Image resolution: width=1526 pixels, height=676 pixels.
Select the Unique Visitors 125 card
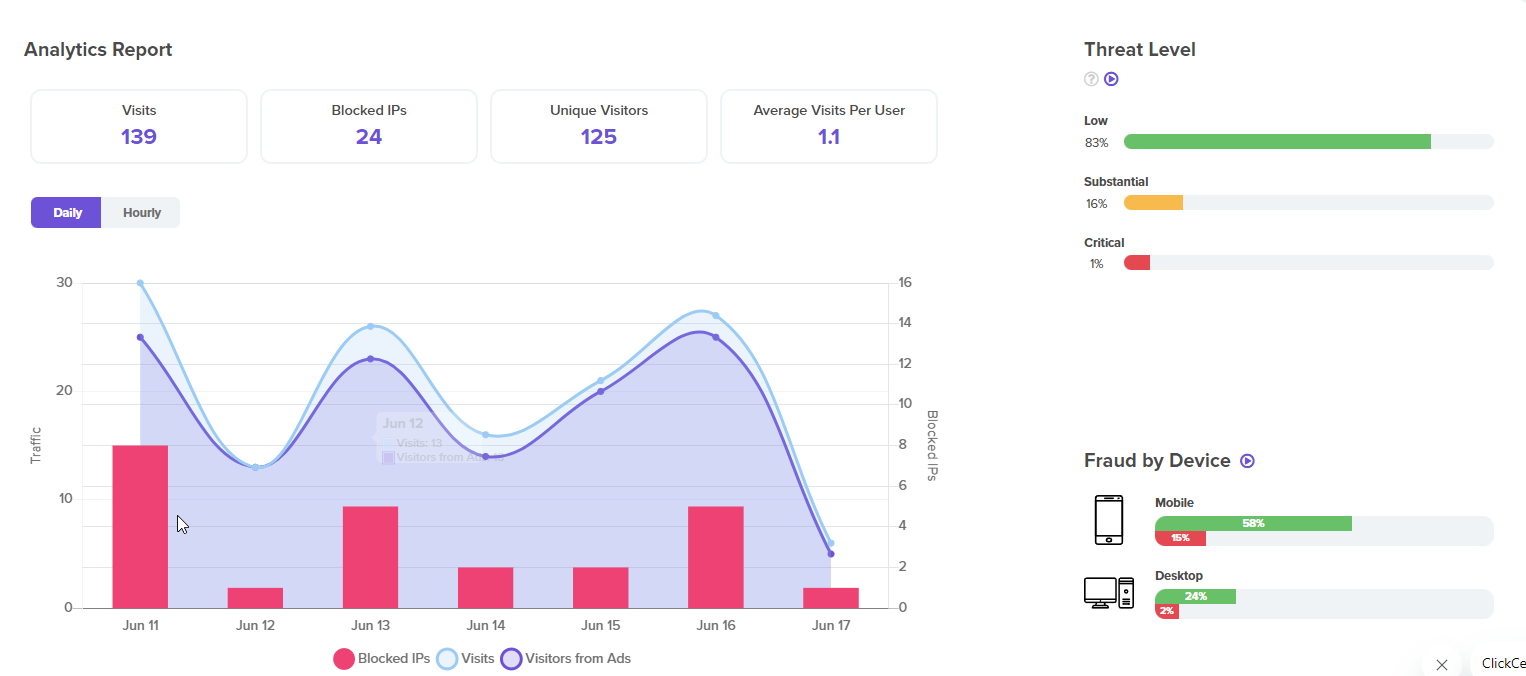pos(599,126)
